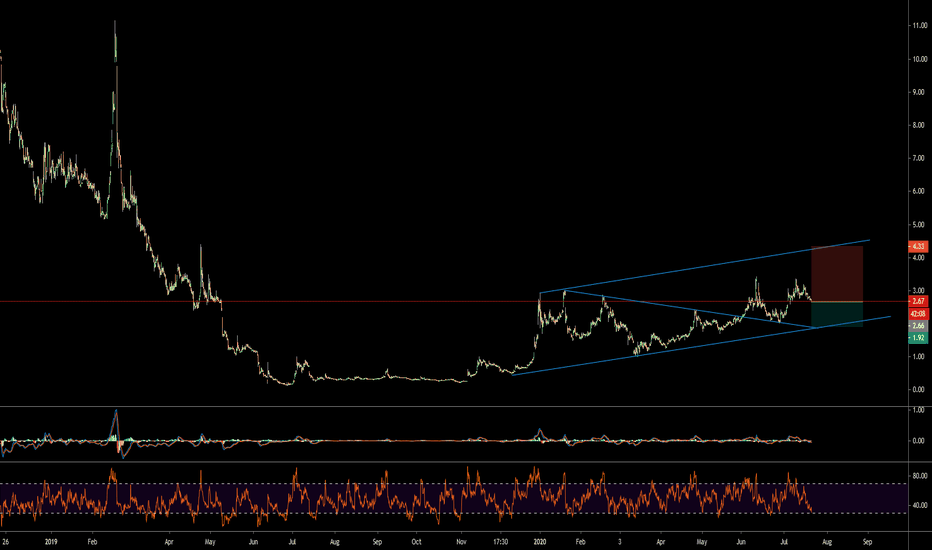Click the lower dashed RSI oversold band line
The height and width of the screenshot is (550, 932).
(x=452, y=513)
